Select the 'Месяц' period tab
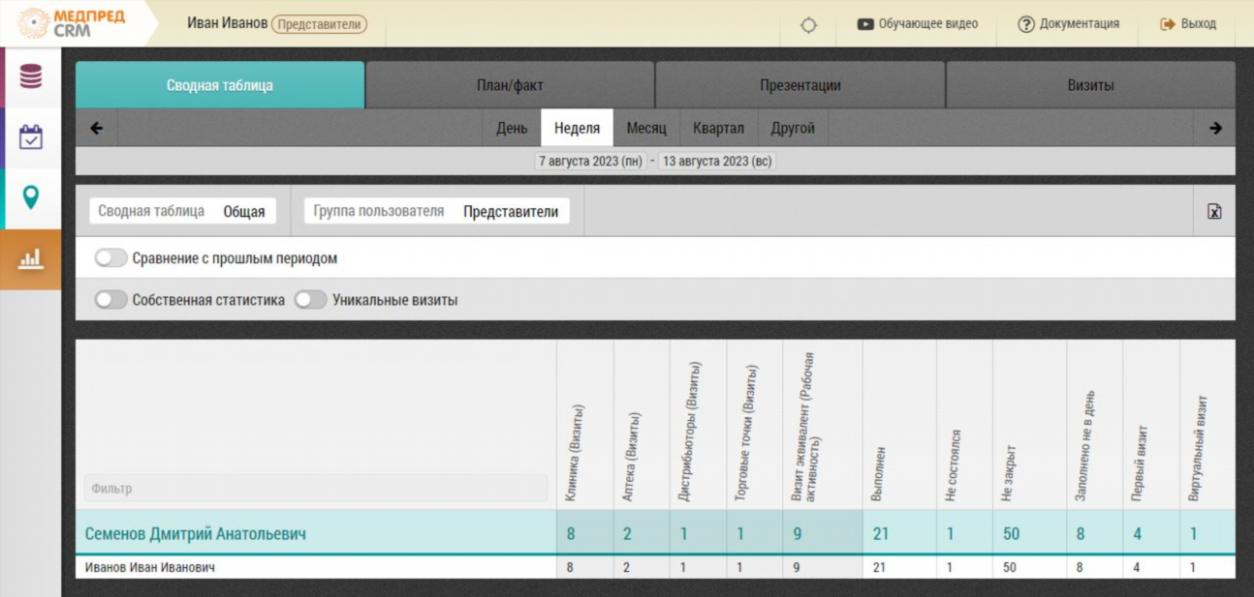Viewport: 1254px width, 597px height. (648, 128)
